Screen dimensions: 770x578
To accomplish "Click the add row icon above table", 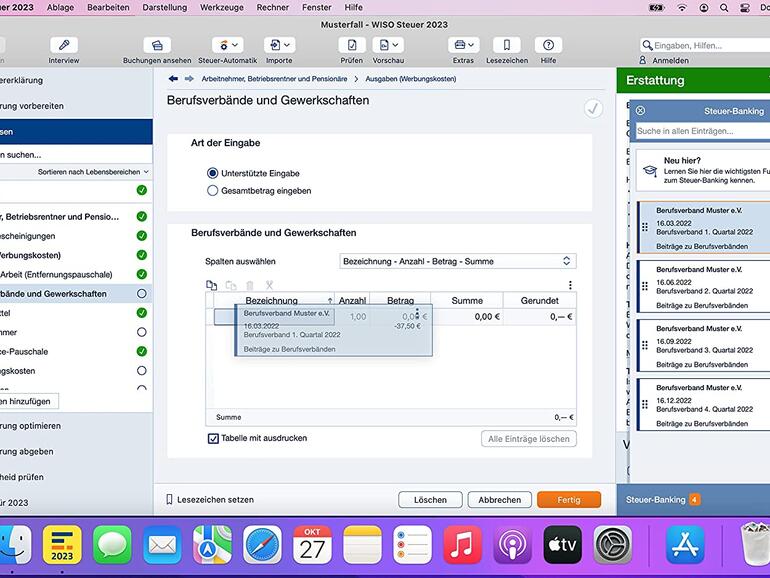I will point(211,285).
